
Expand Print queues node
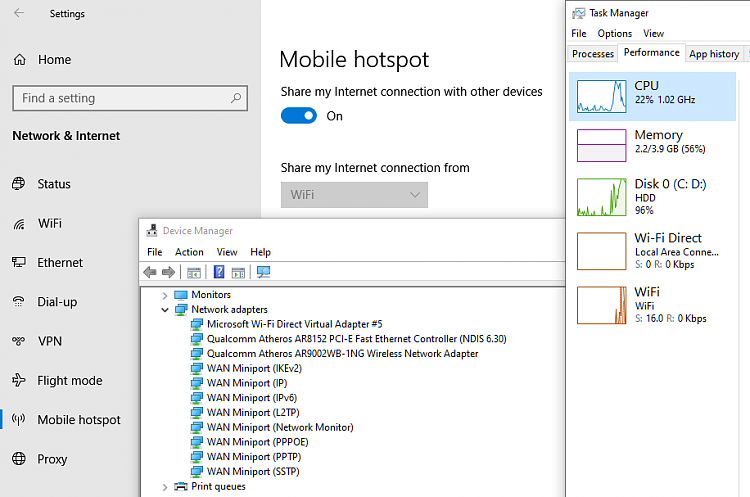(x=165, y=487)
